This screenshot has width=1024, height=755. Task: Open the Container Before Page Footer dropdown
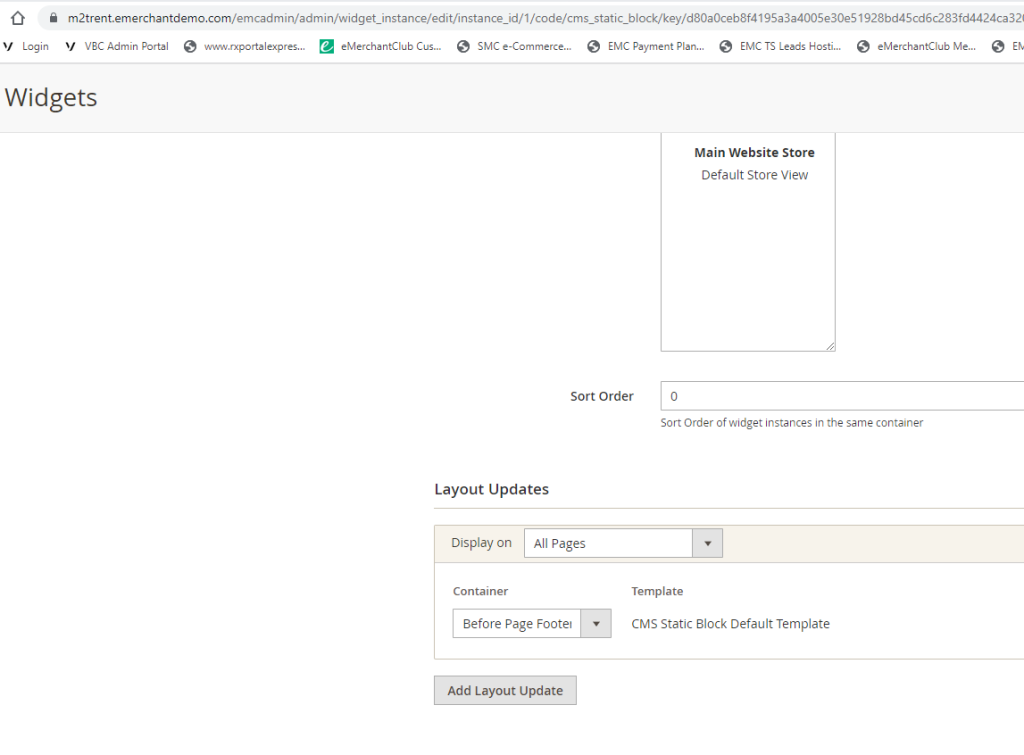click(x=517, y=624)
